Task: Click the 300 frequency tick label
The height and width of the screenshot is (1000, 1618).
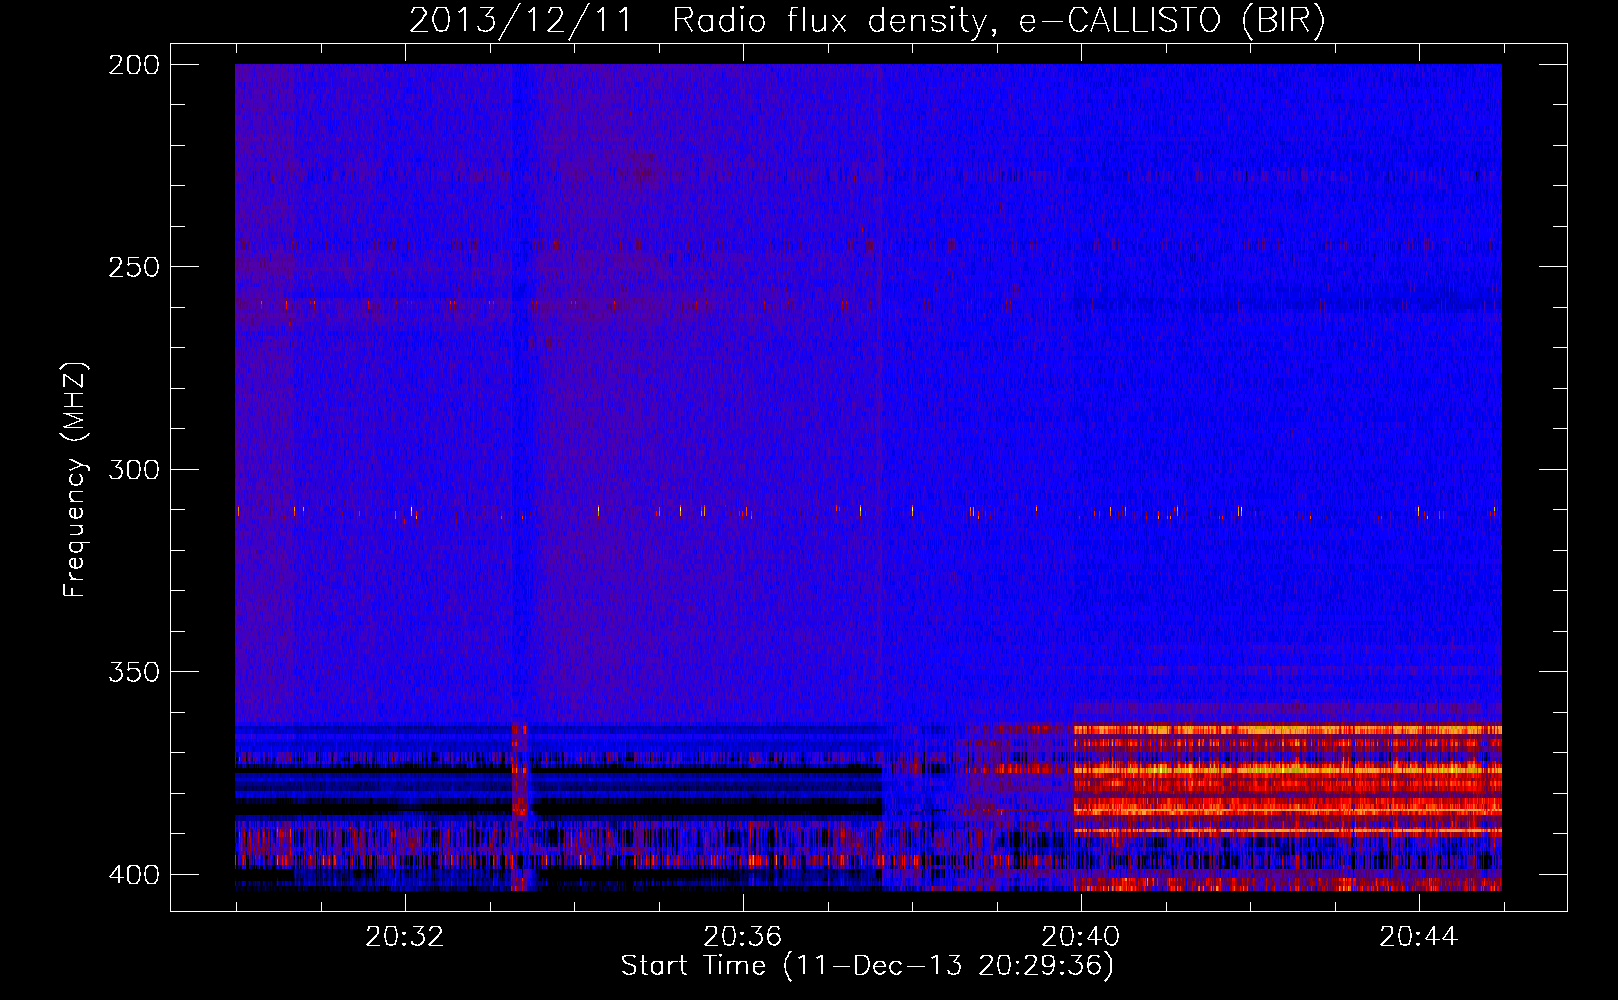Action: [133, 469]
